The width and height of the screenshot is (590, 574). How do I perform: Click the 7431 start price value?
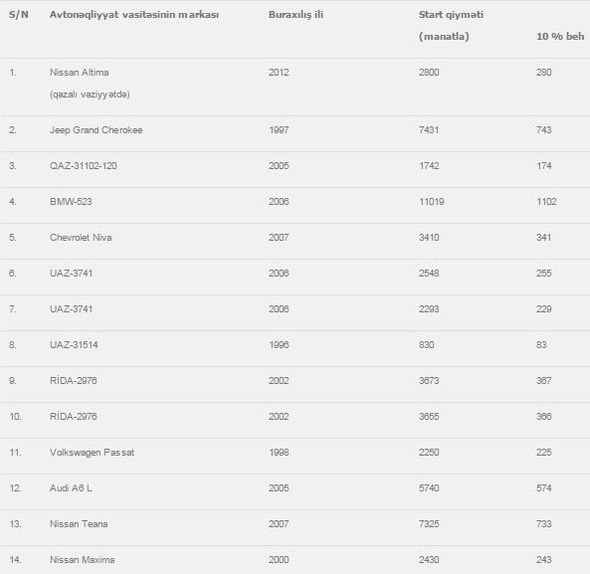point(429,130)
